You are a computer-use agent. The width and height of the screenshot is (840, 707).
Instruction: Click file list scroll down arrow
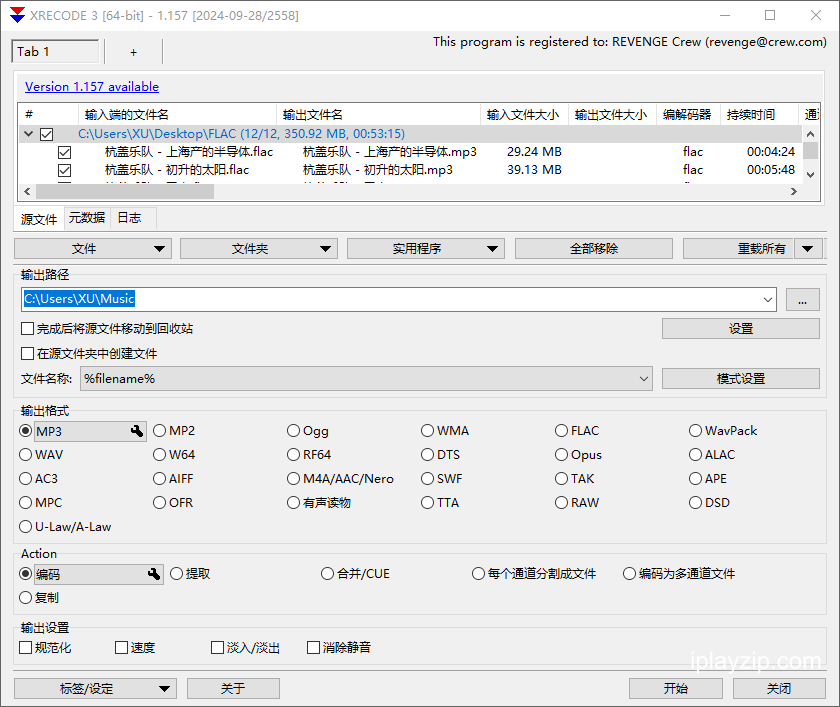tap(811, 175)
